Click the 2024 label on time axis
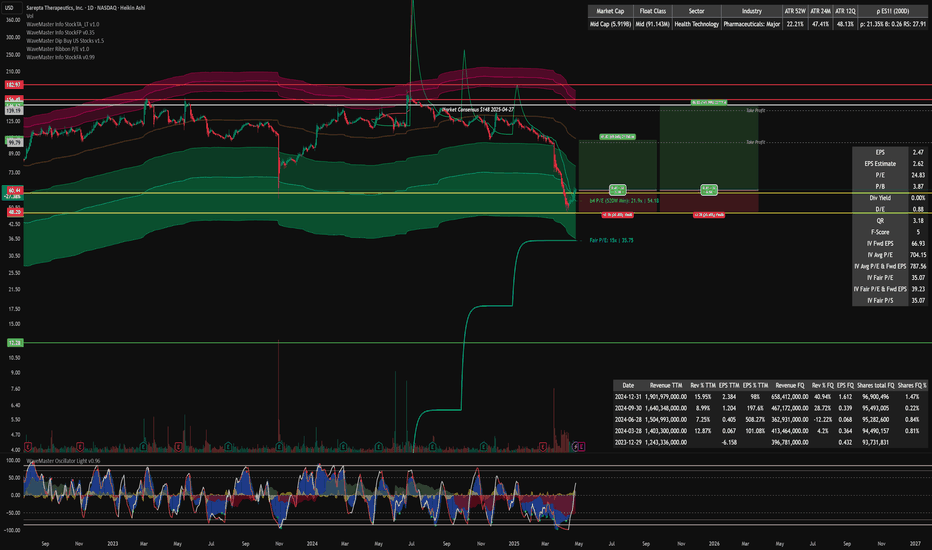Viewport: 932px width, 550px height. click(312, 543)
